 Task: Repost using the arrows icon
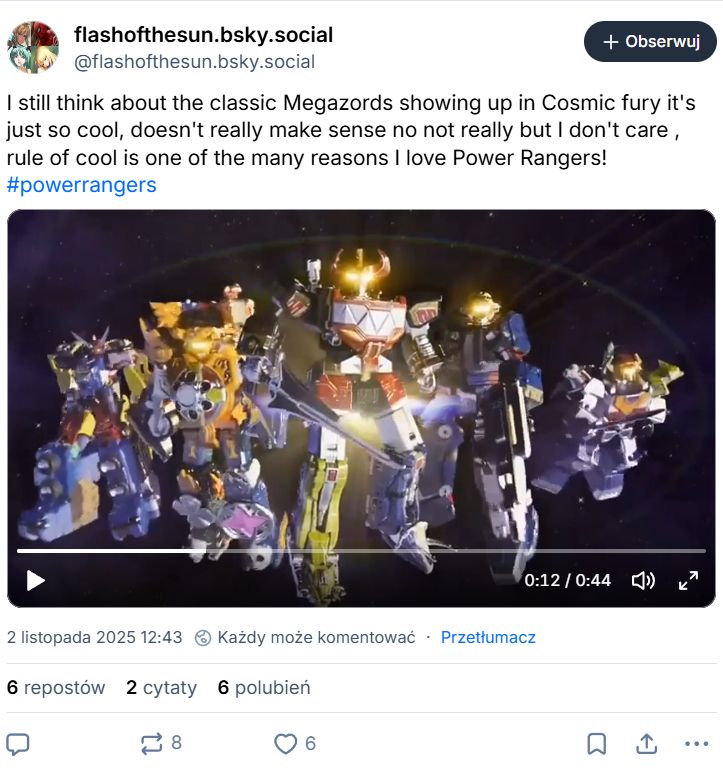point(151,743)
